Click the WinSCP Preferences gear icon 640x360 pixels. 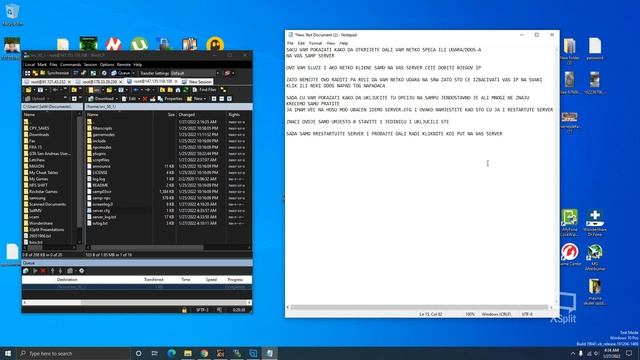pos(104,73)
